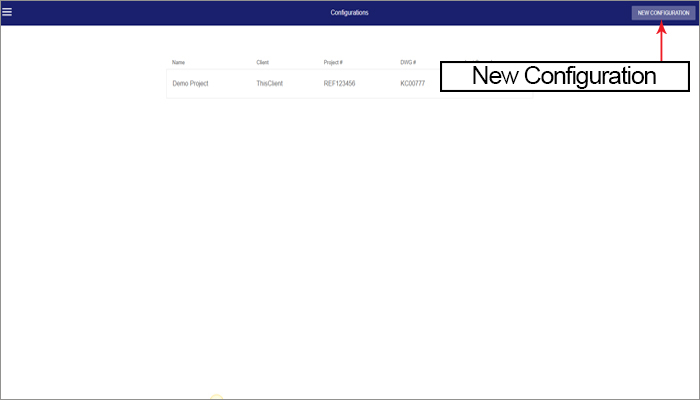This screenshot has height=400, width=700.
Task: Select the ThisClient cell
Action: [x=269, y=83]
